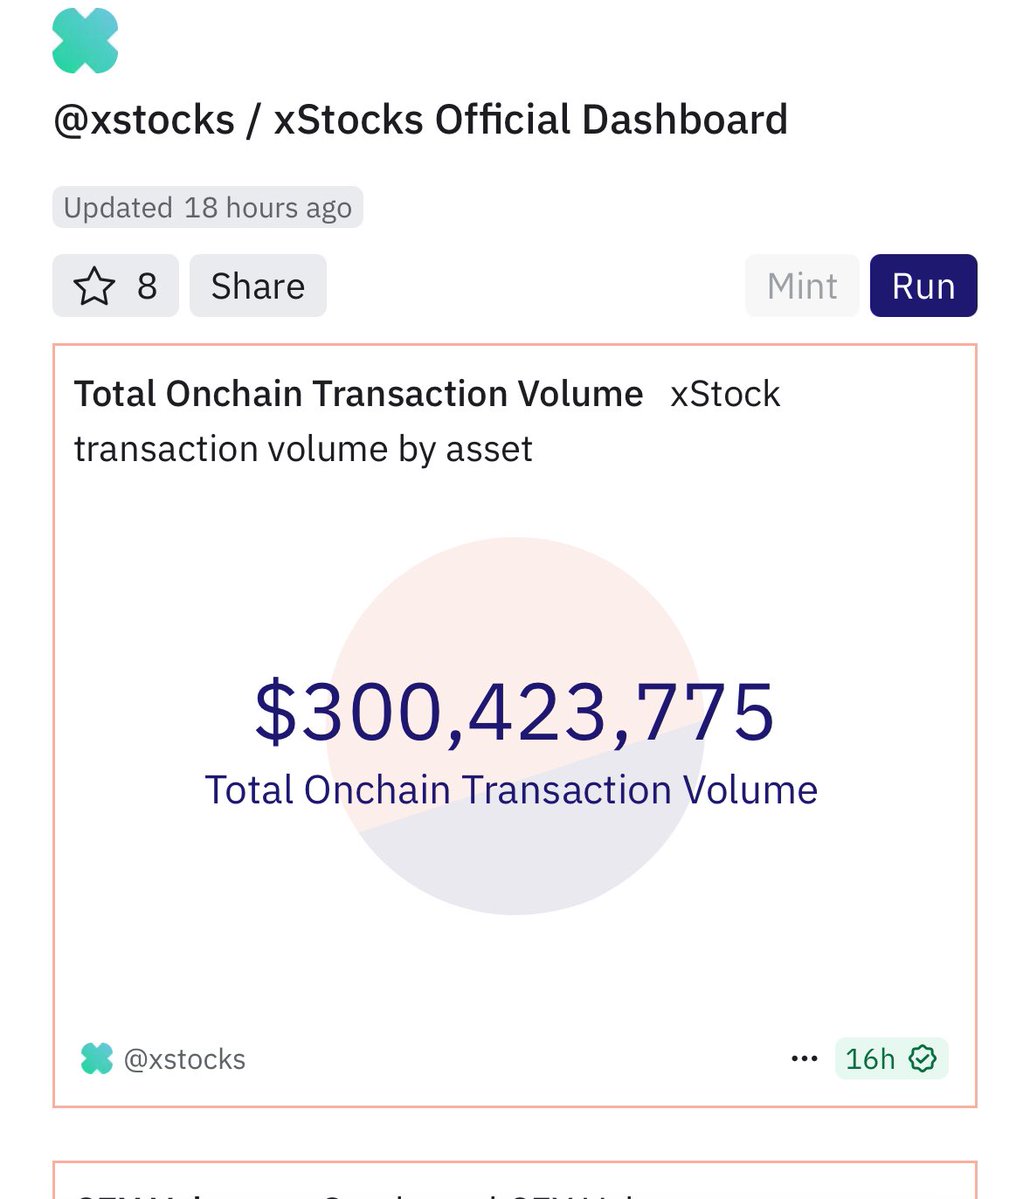
Task: Click the small xstocks avatar in card footer
Action: (x=97, y=1059)
